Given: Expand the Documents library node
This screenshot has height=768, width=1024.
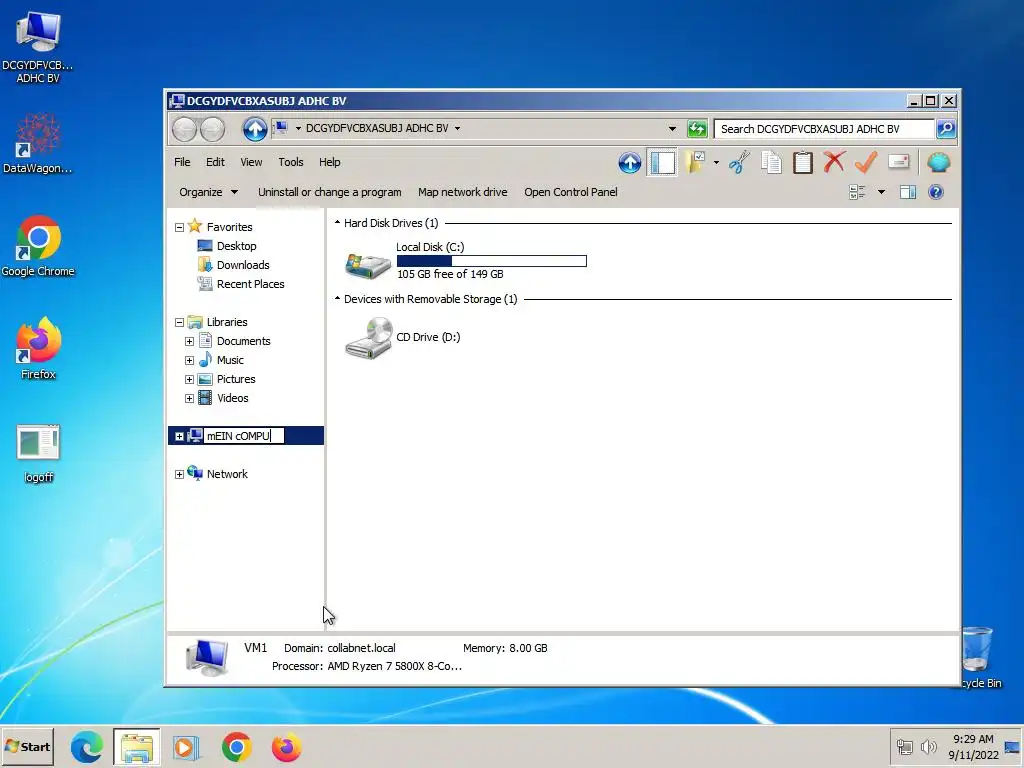Looking at the screenshot, I should tap(189, 342).
